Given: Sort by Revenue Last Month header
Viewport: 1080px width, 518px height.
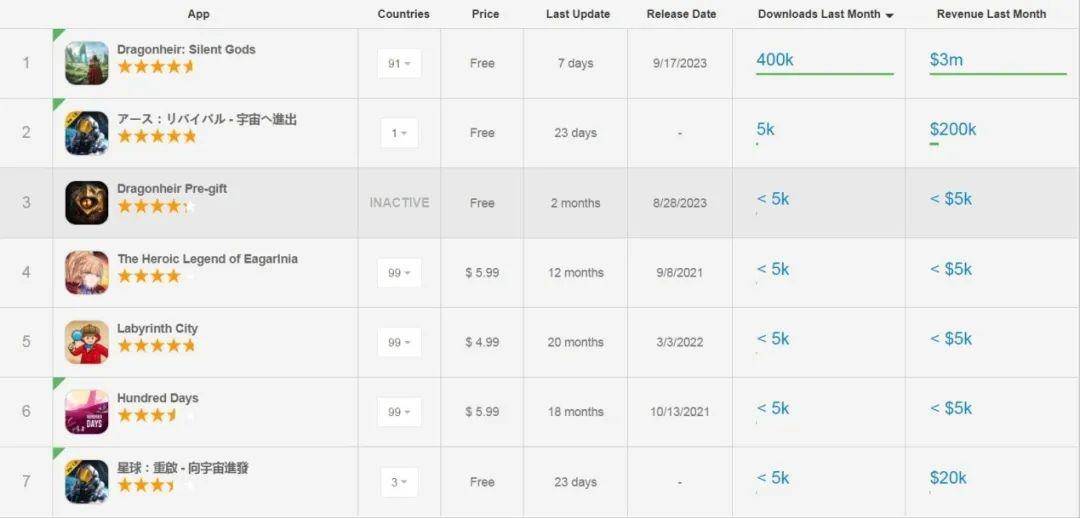Looking at the screenshot, I should tap(991, 14).
